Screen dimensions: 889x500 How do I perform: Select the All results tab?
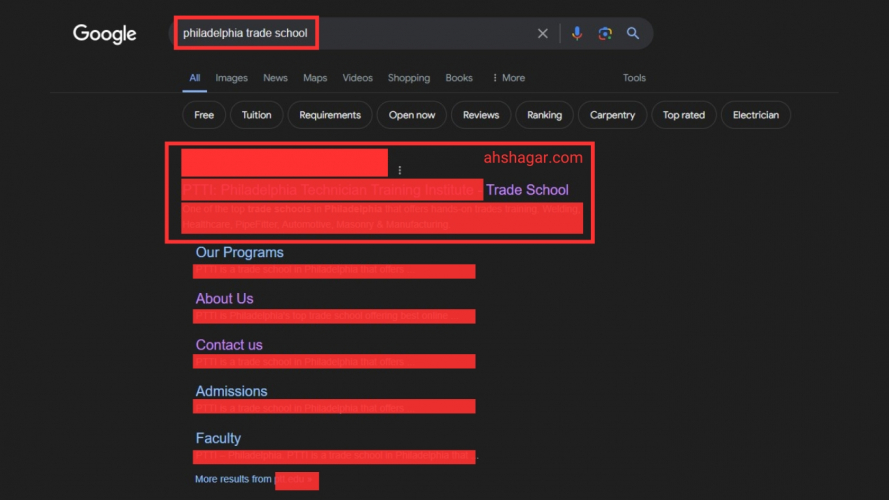(194, 78)
